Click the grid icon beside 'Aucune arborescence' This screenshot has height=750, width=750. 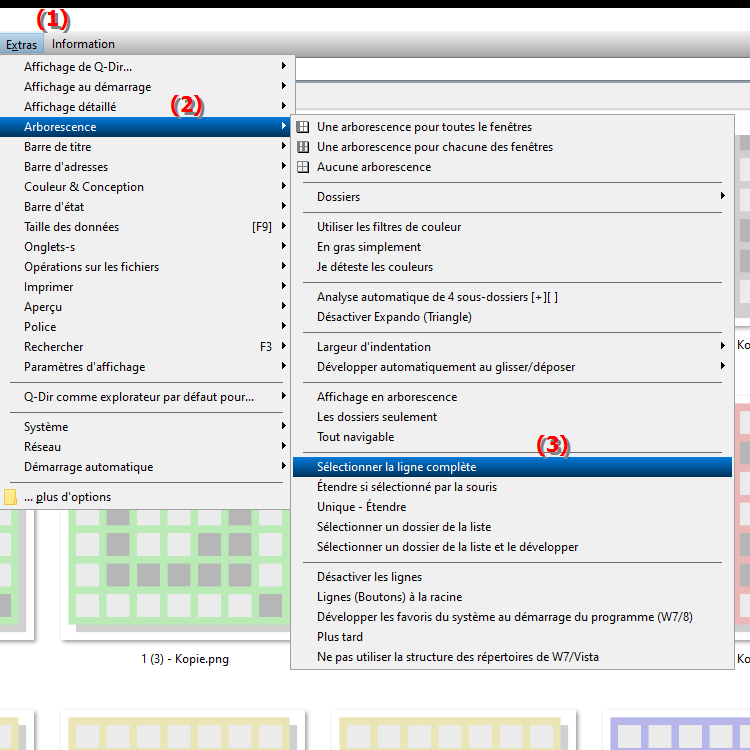pyautogui.click(x=303, y=167)
